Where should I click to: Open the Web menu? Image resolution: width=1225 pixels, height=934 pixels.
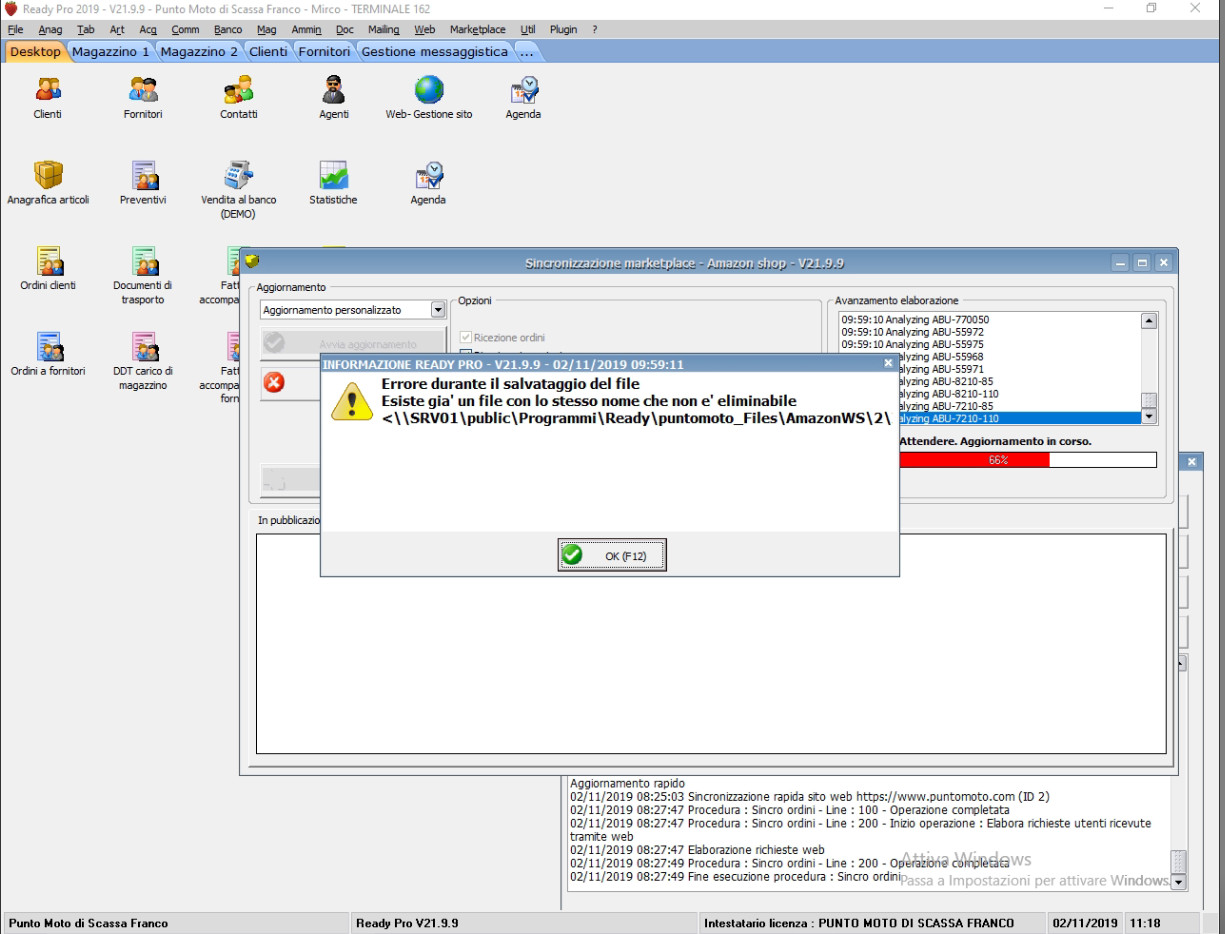coord(425,30)
